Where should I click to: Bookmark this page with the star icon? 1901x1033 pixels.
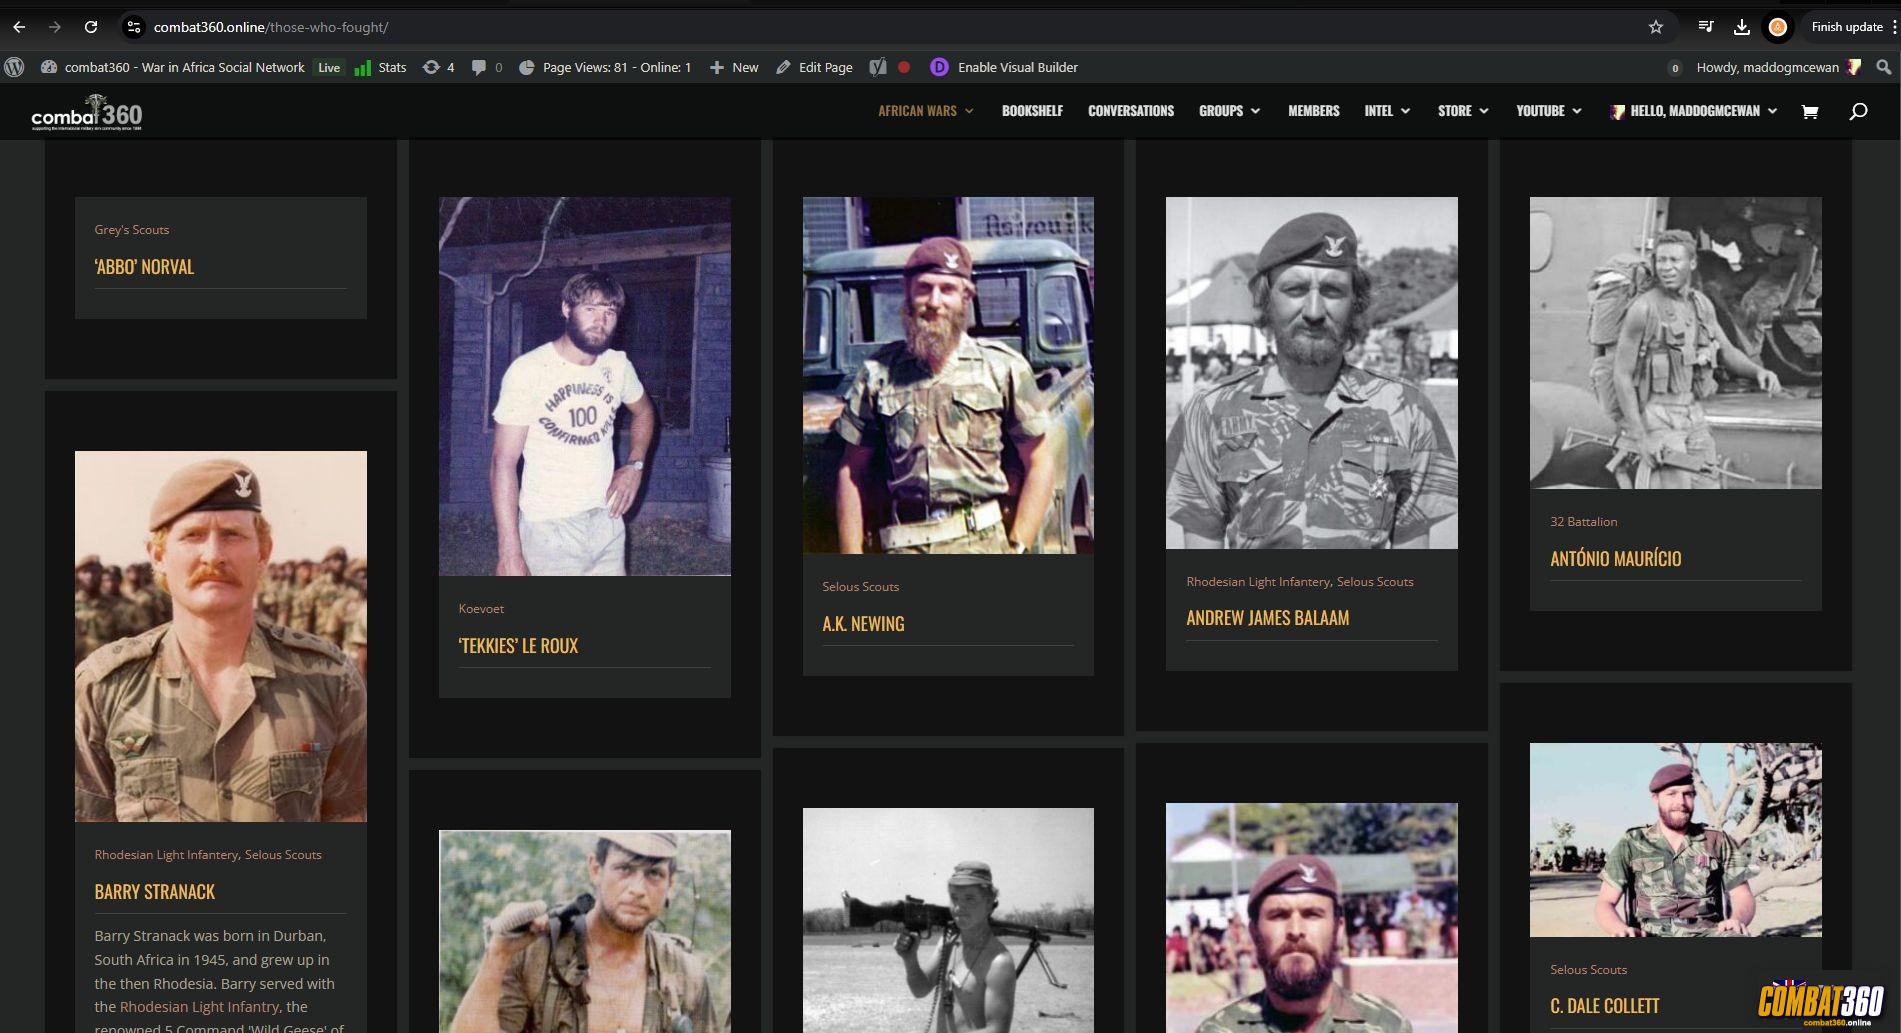[x=1656, y=27]
